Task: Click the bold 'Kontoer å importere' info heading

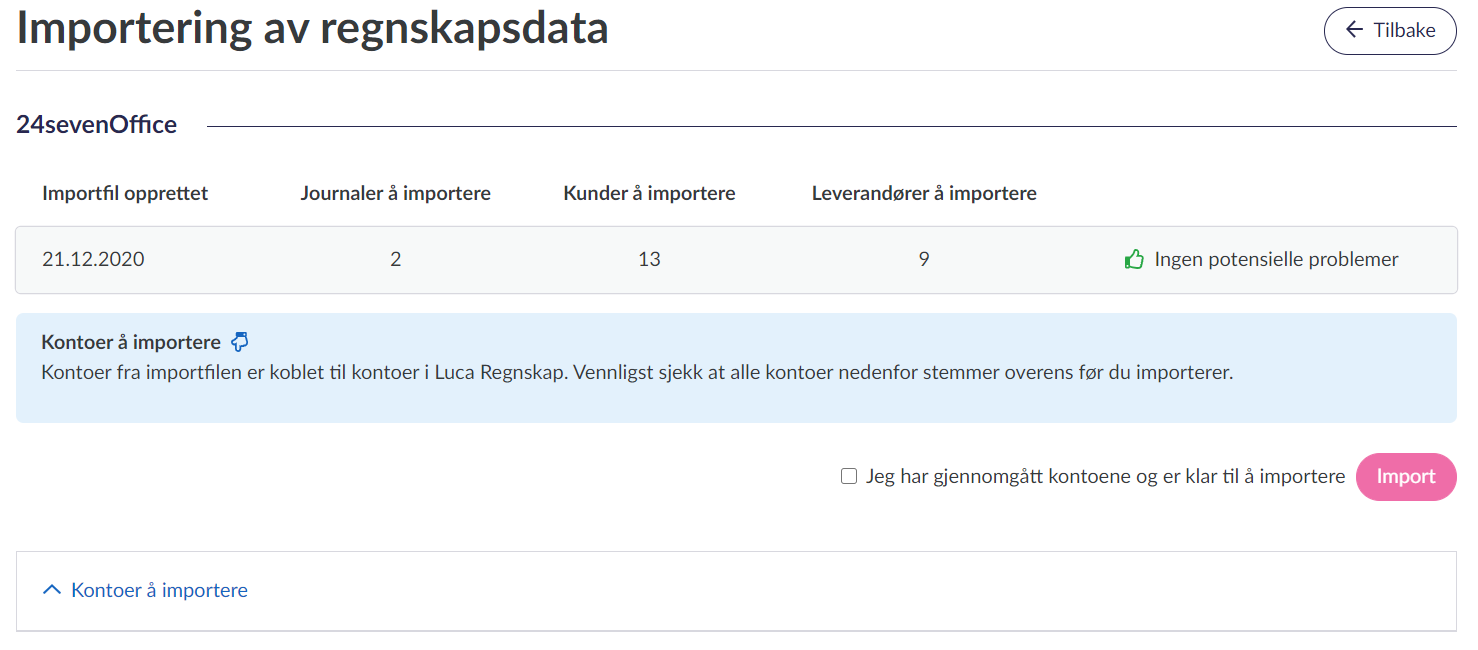Action: [131, 342]
